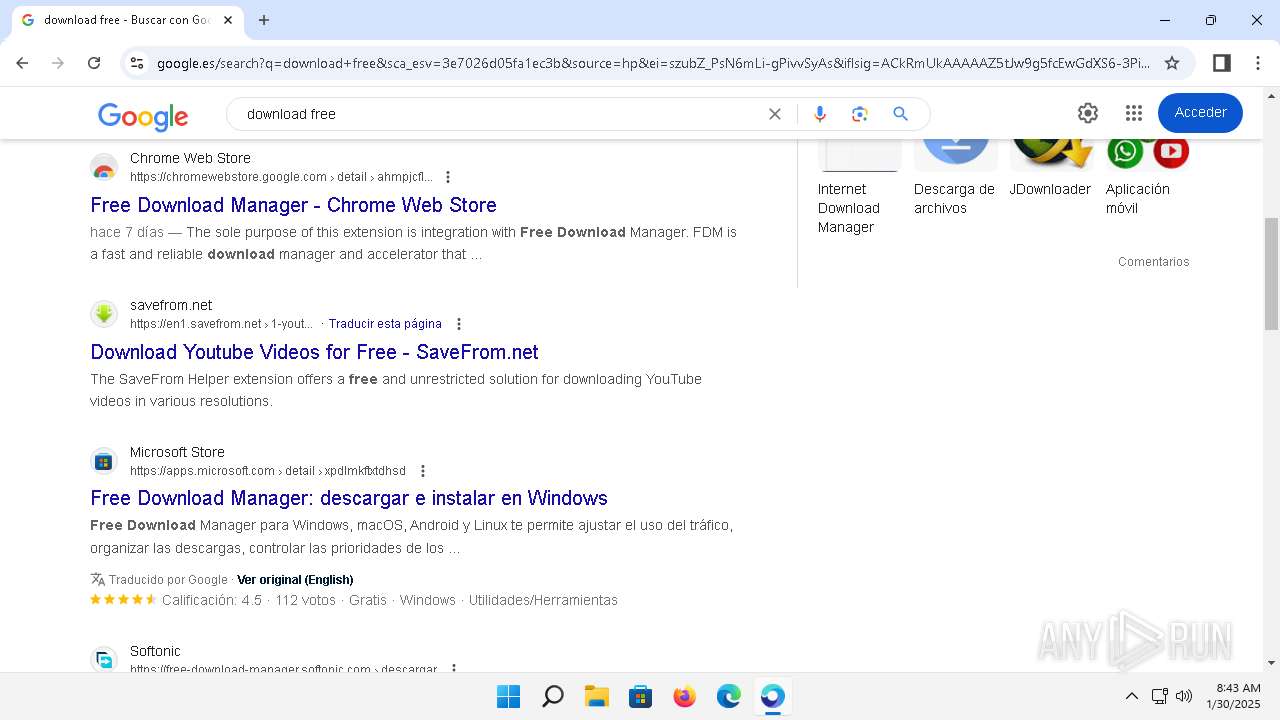Click the Microsoft Store result favicon
The image size is (1280, 720).
tap(104, 462)
